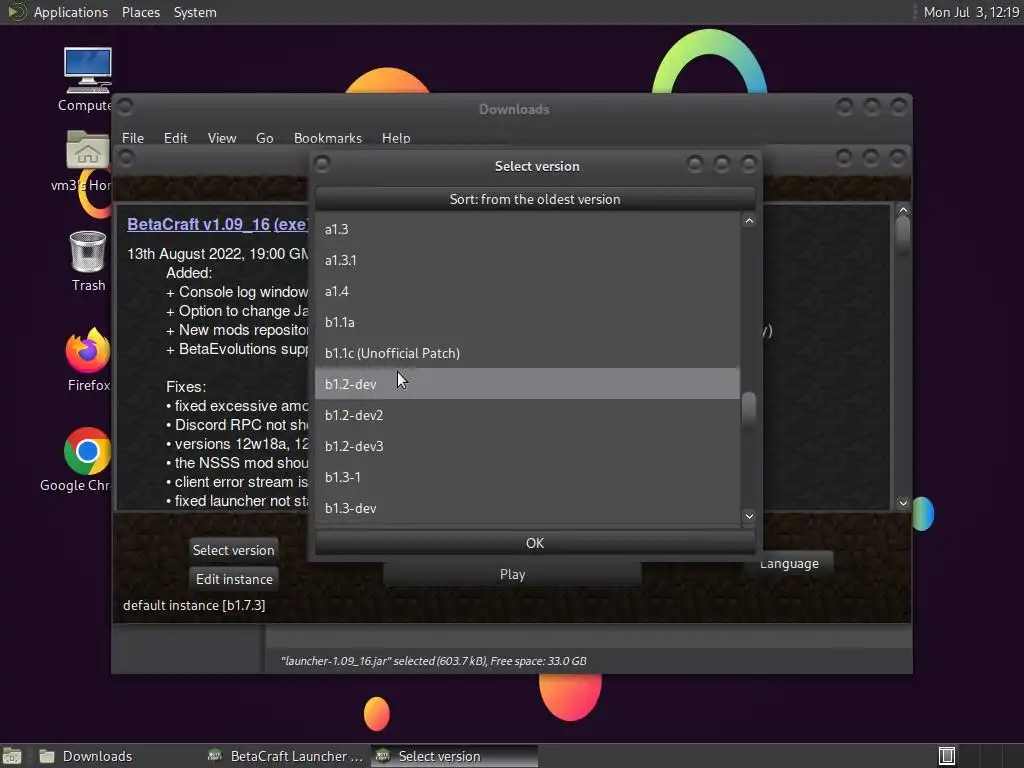Click the show desktop icon in bottom panel
This screenshot has height=768, width=1024.
tap(12, 756)
